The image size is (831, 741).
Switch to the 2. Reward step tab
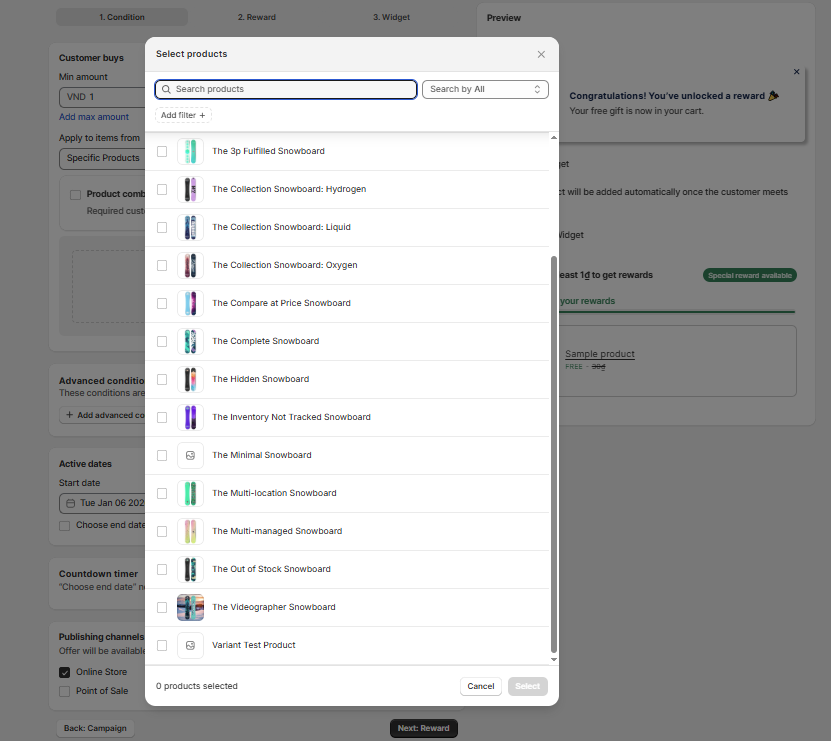[257, 17]
